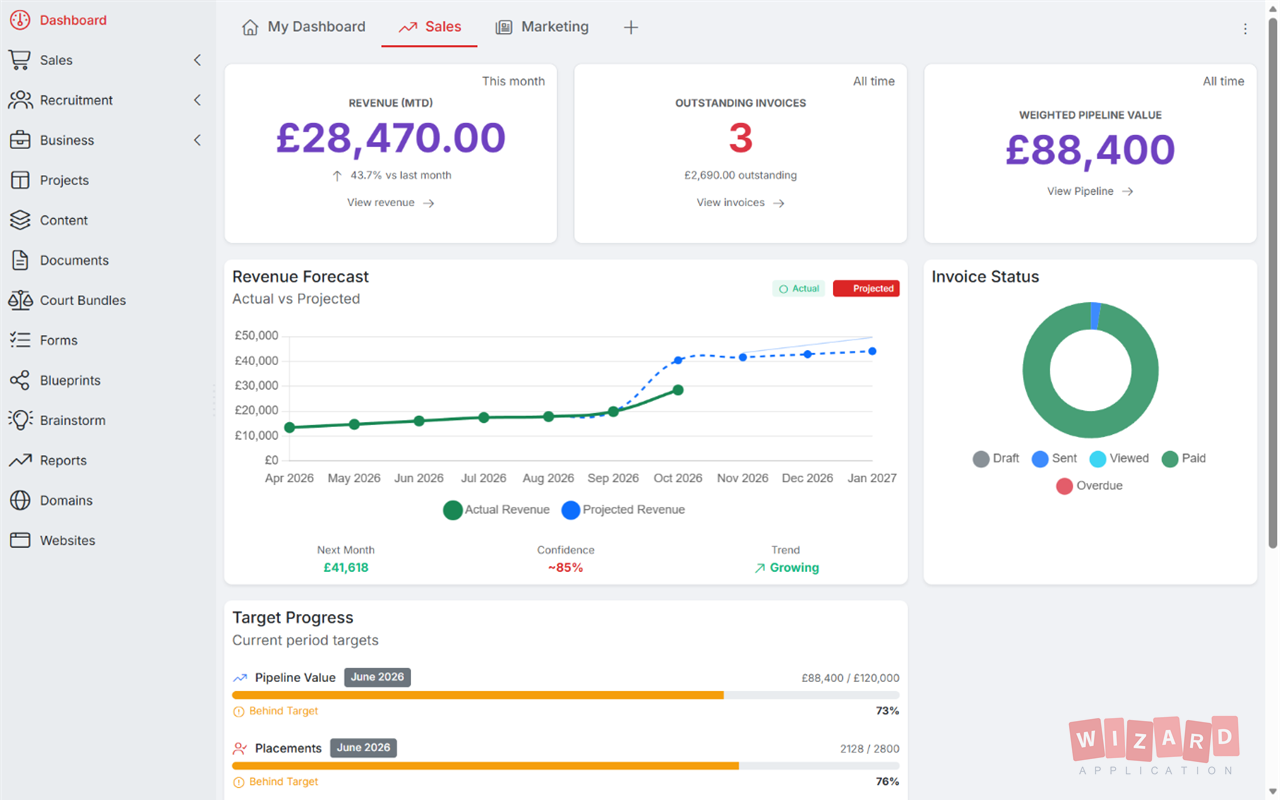
Task: Click the Sent blue color swatch
Action: 1040,459
